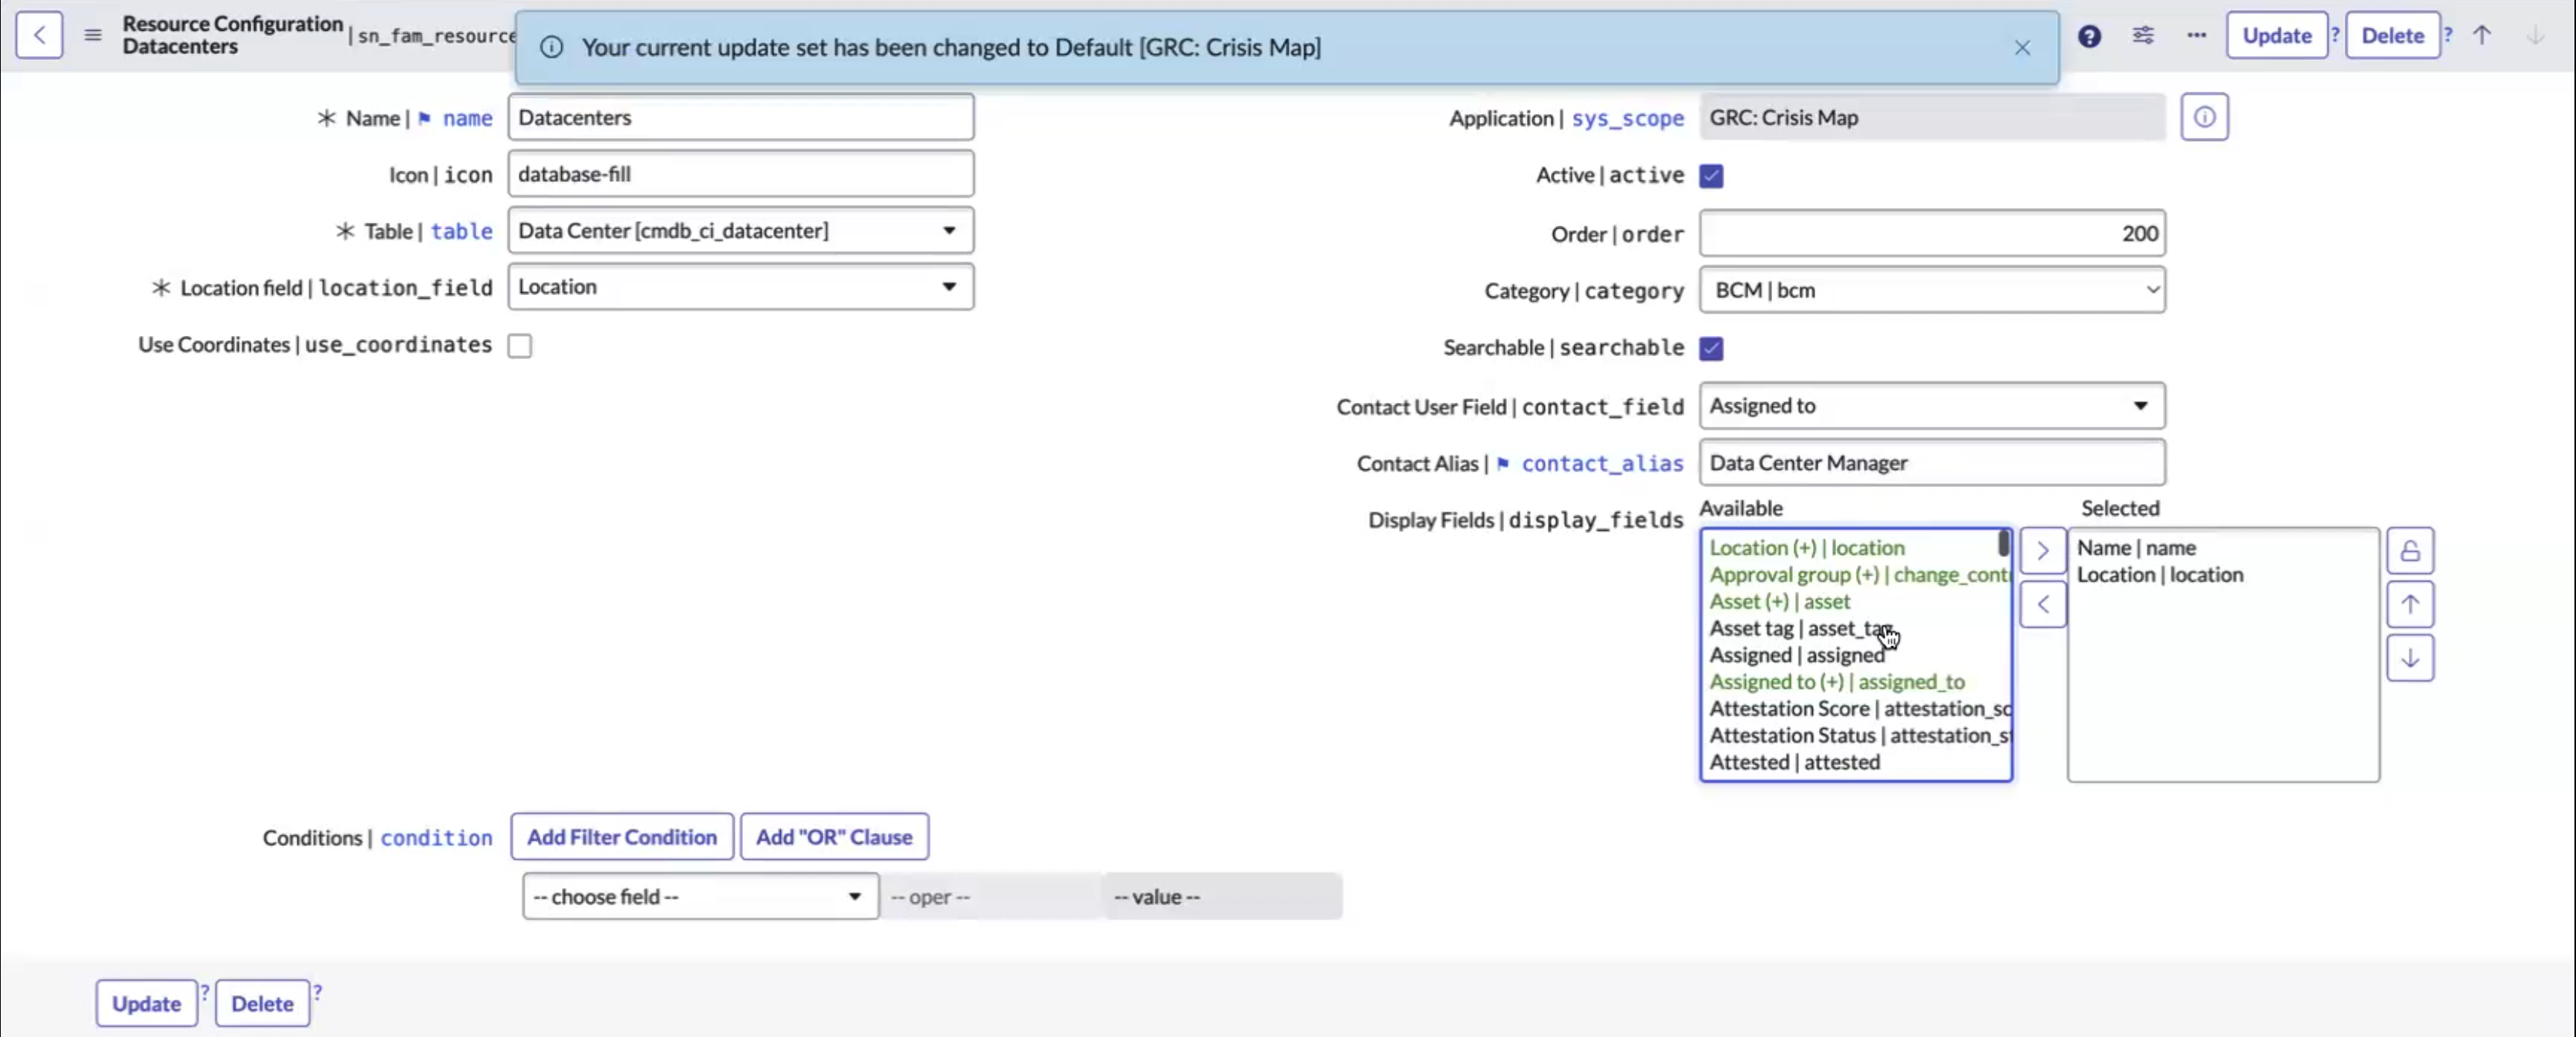2576x1037 pixels.
Task: Open the choose field condition dropdown
Action: point(700,897)
